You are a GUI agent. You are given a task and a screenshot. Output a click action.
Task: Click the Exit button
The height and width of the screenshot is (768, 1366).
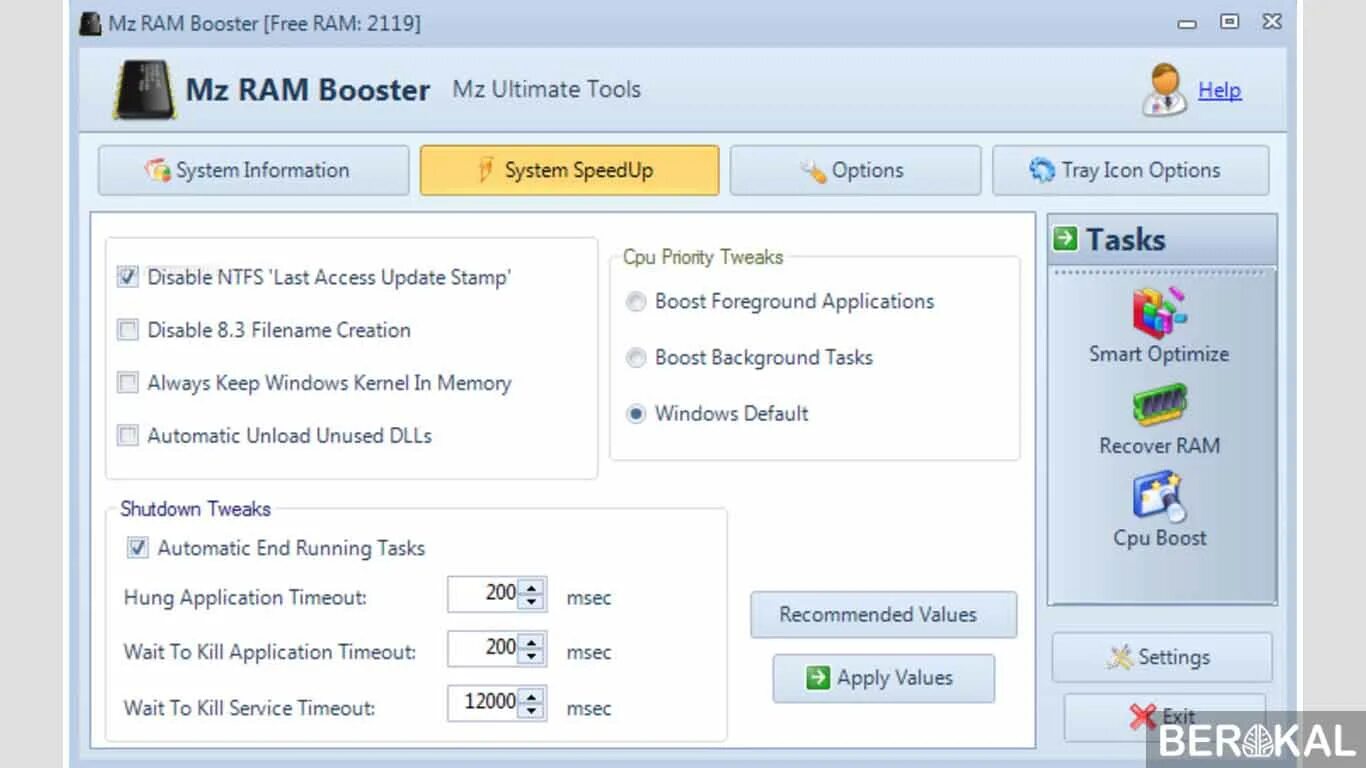click(x=1164, y=717)
